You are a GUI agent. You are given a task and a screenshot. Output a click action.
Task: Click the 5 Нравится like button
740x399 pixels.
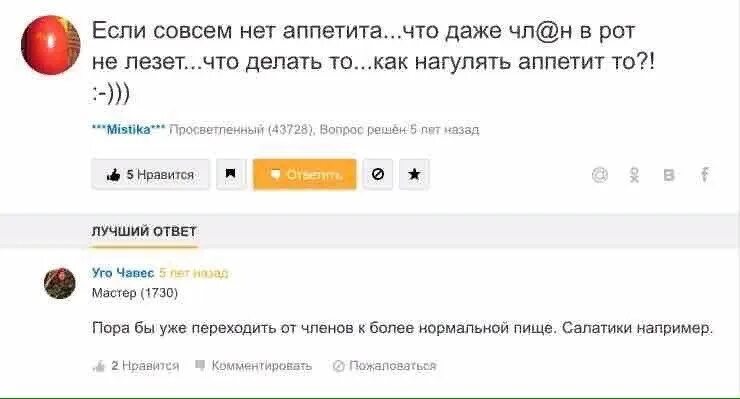tap(151, 175)
